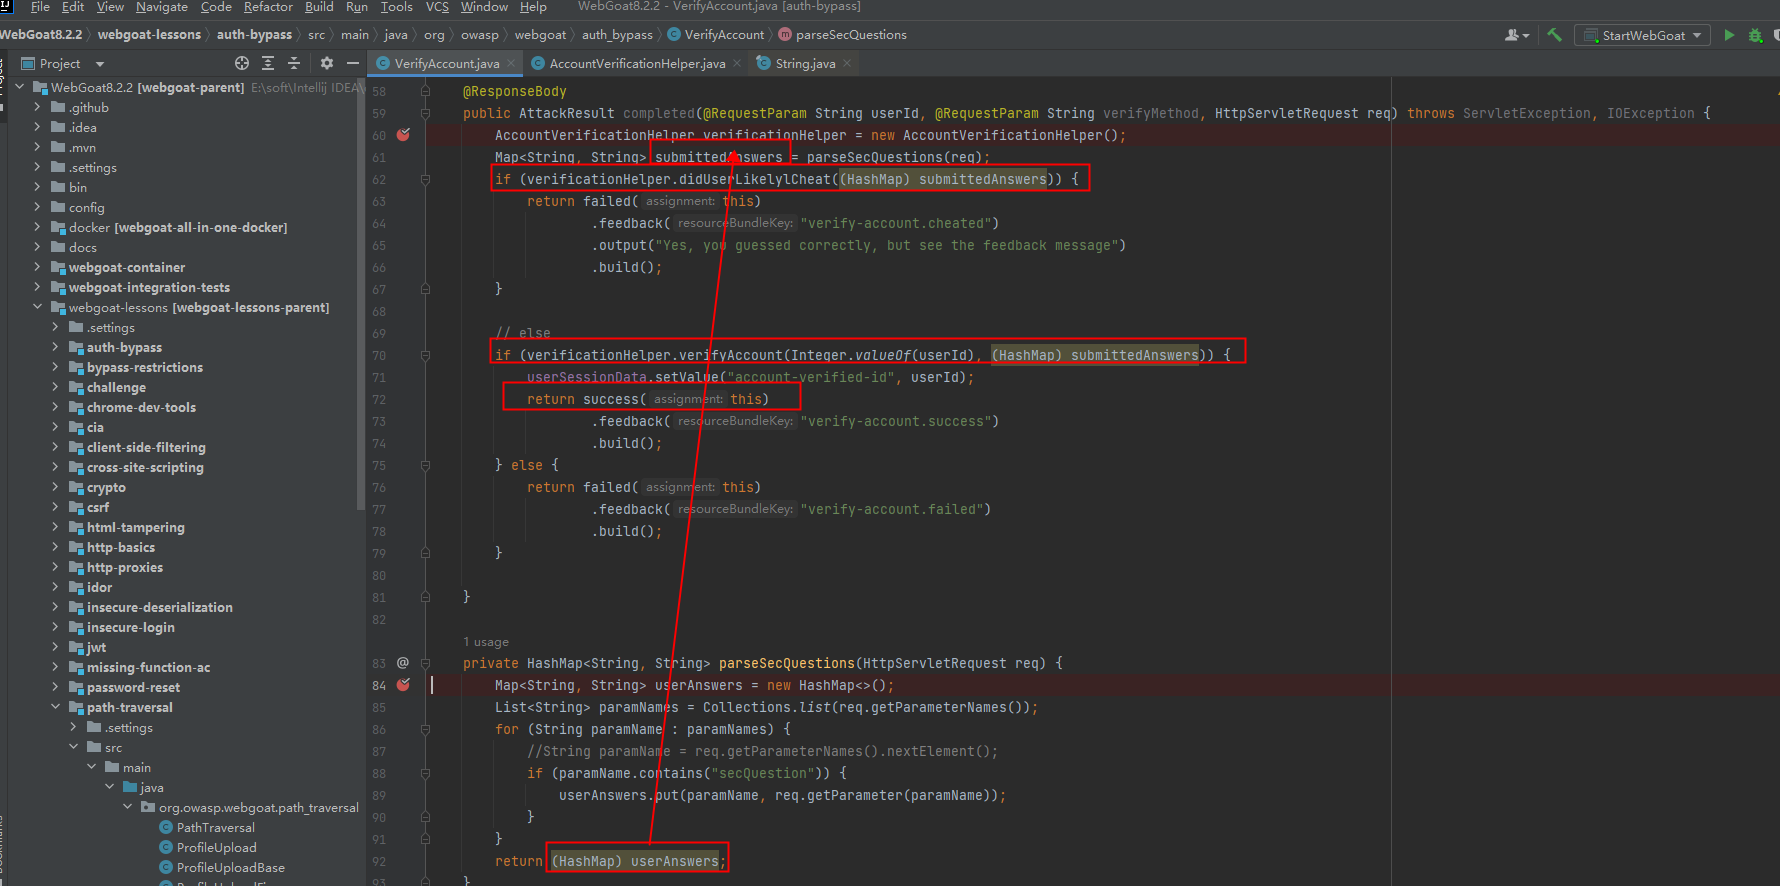Click webgoat-lessons breadcrumb
Image resolution: width=1780 pixels, height=886 pixels.
click(149, 35)
